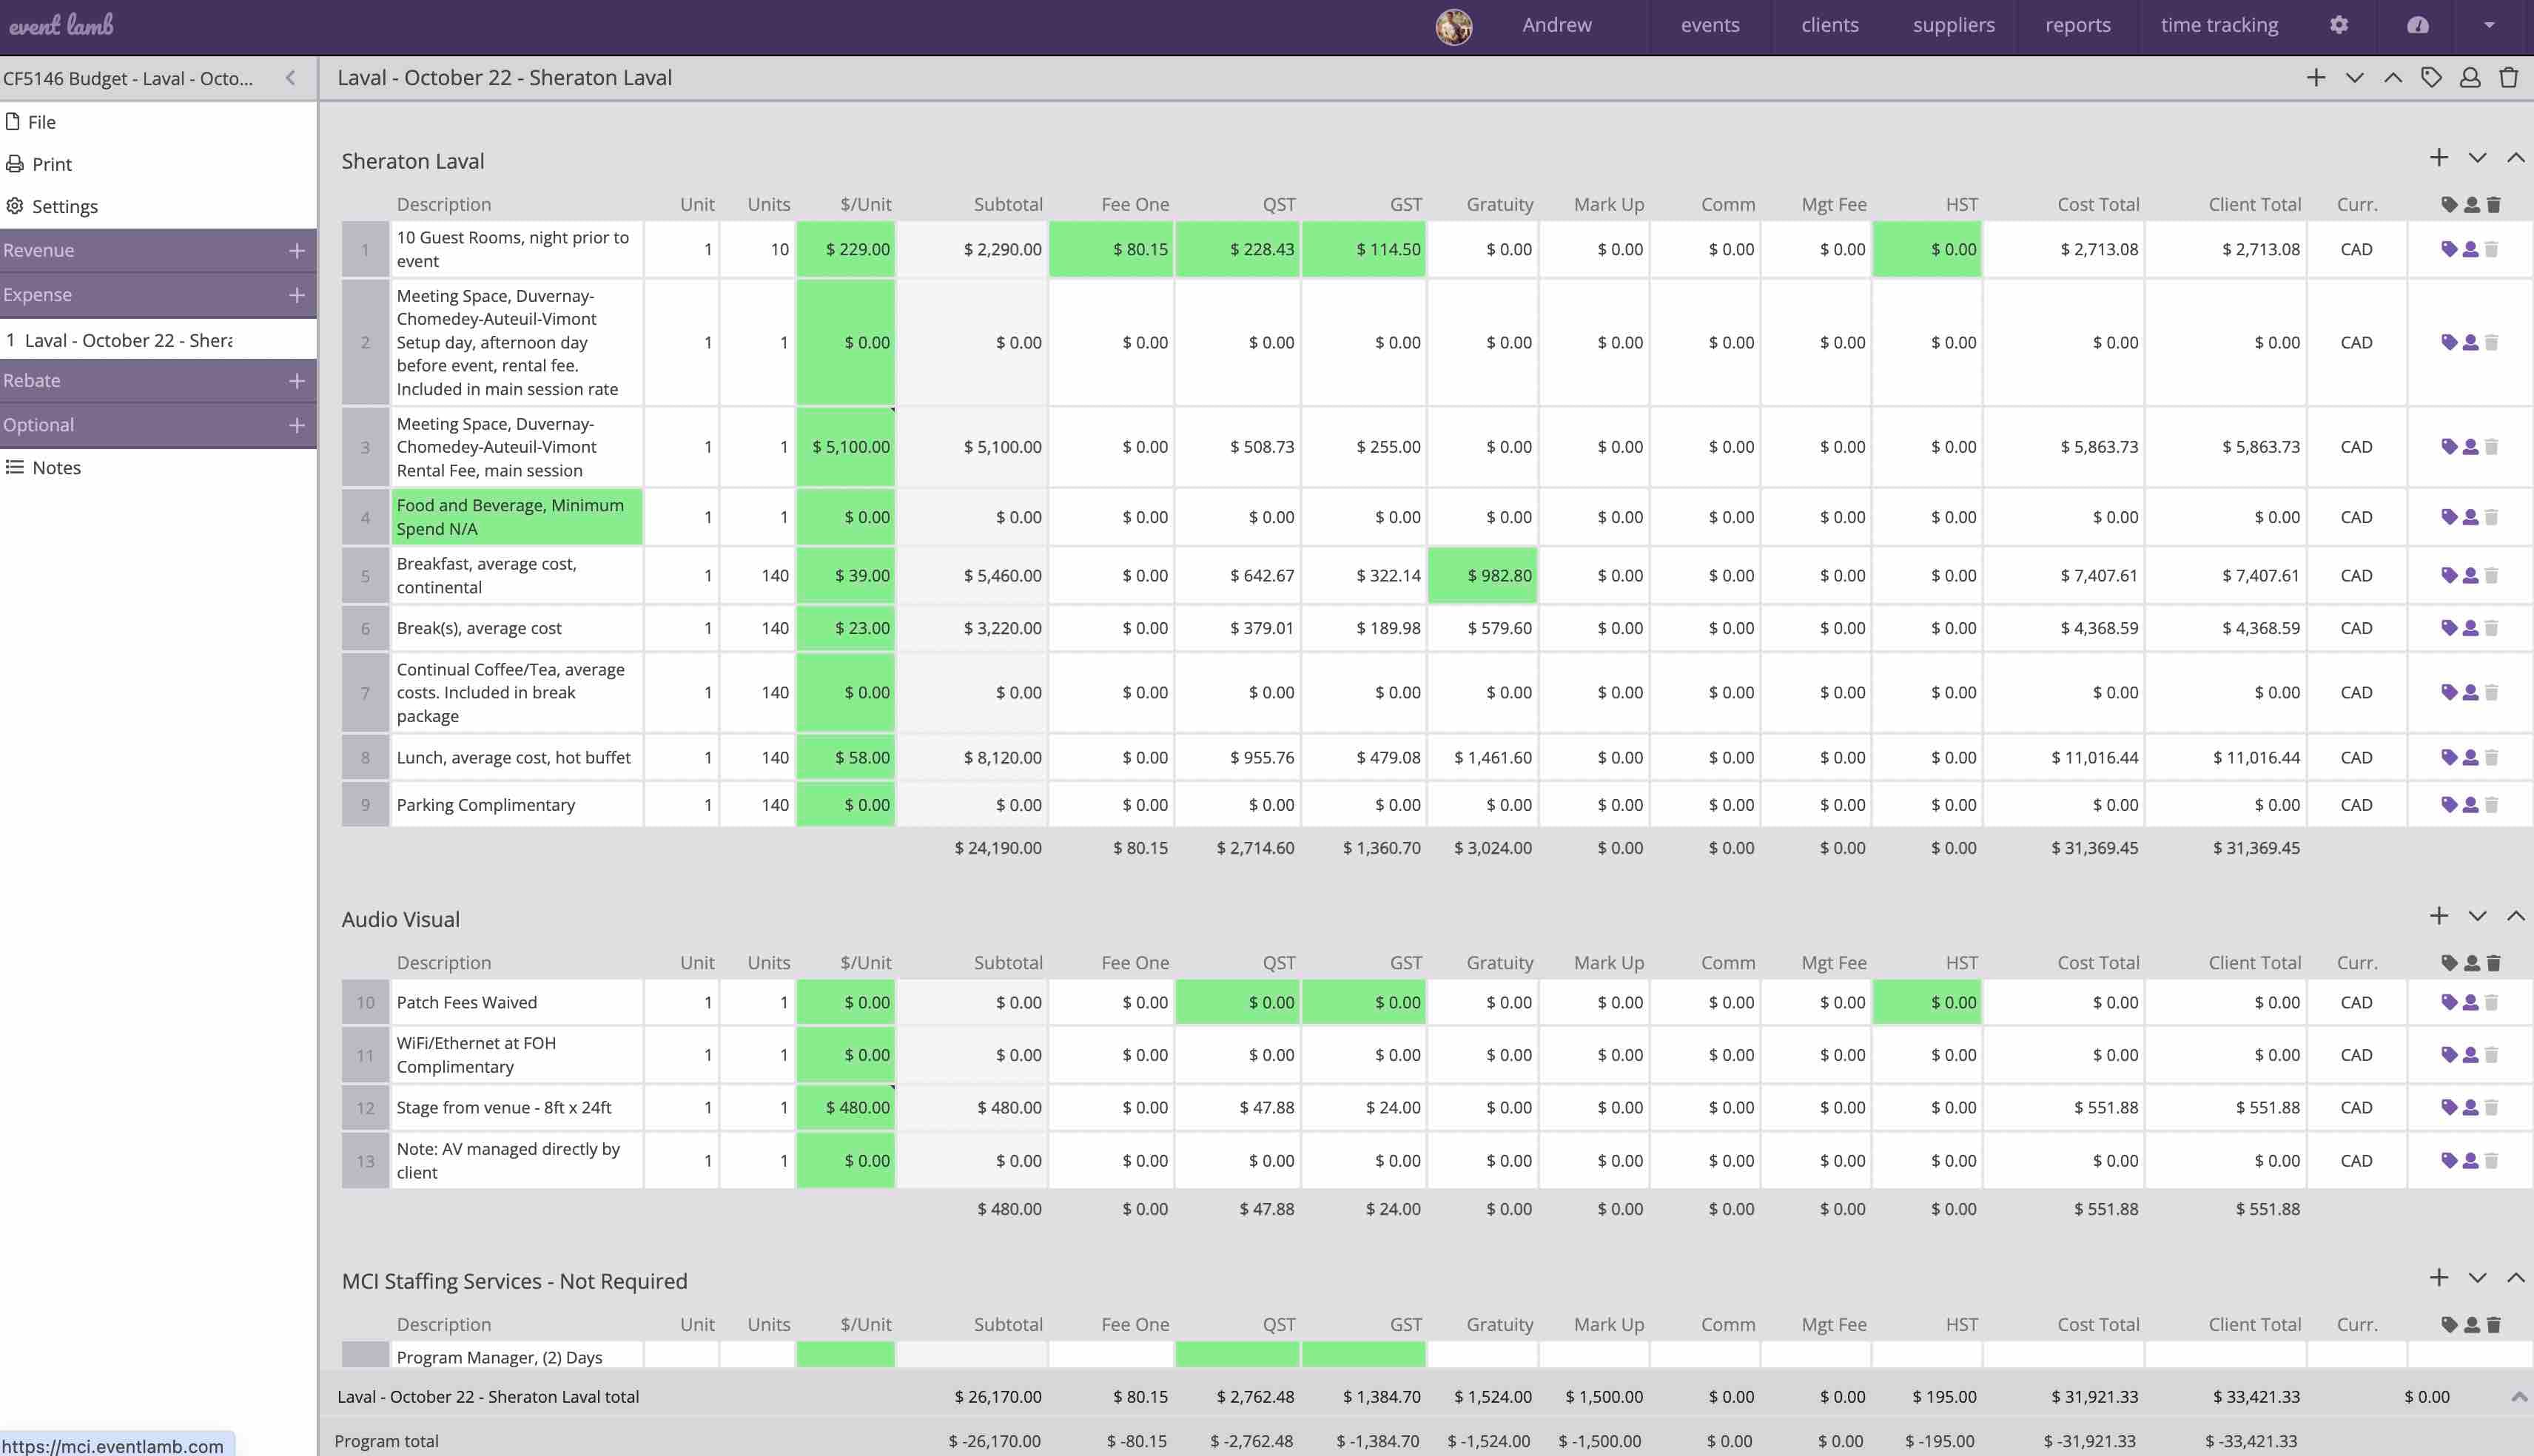2534x1456 pixels.
Task: Delete the Note: AV managed row
Action: pyautogui.click(x=2491, y=1160)
